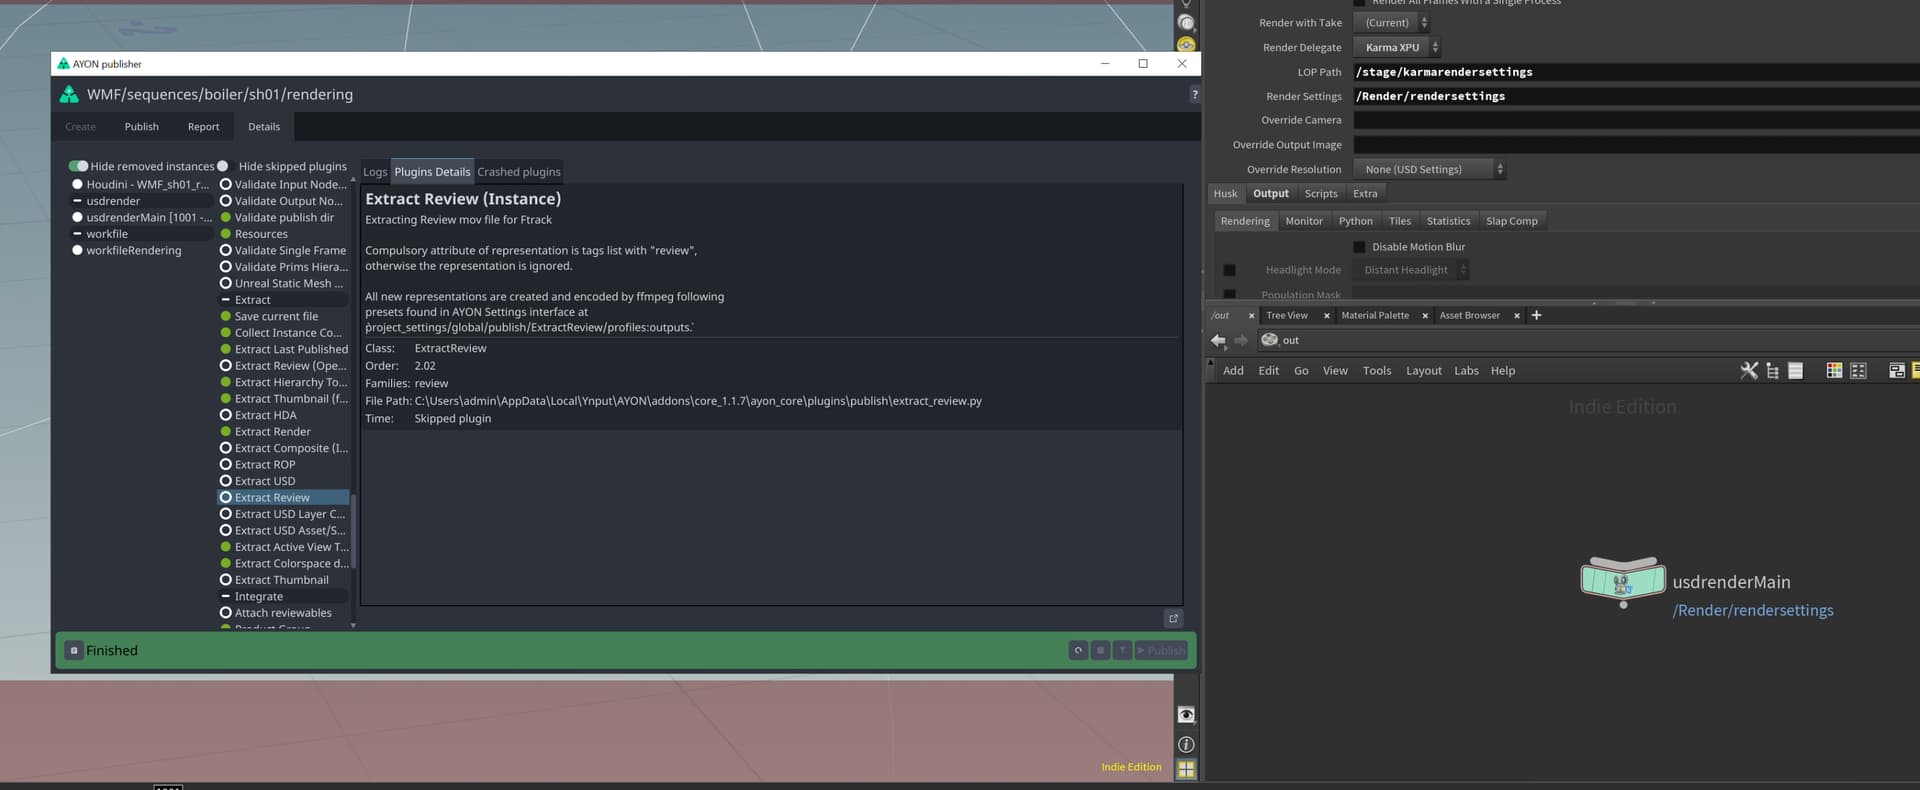Select the Houdini - WMF_sh01 instance row

(x=140, y=184)
